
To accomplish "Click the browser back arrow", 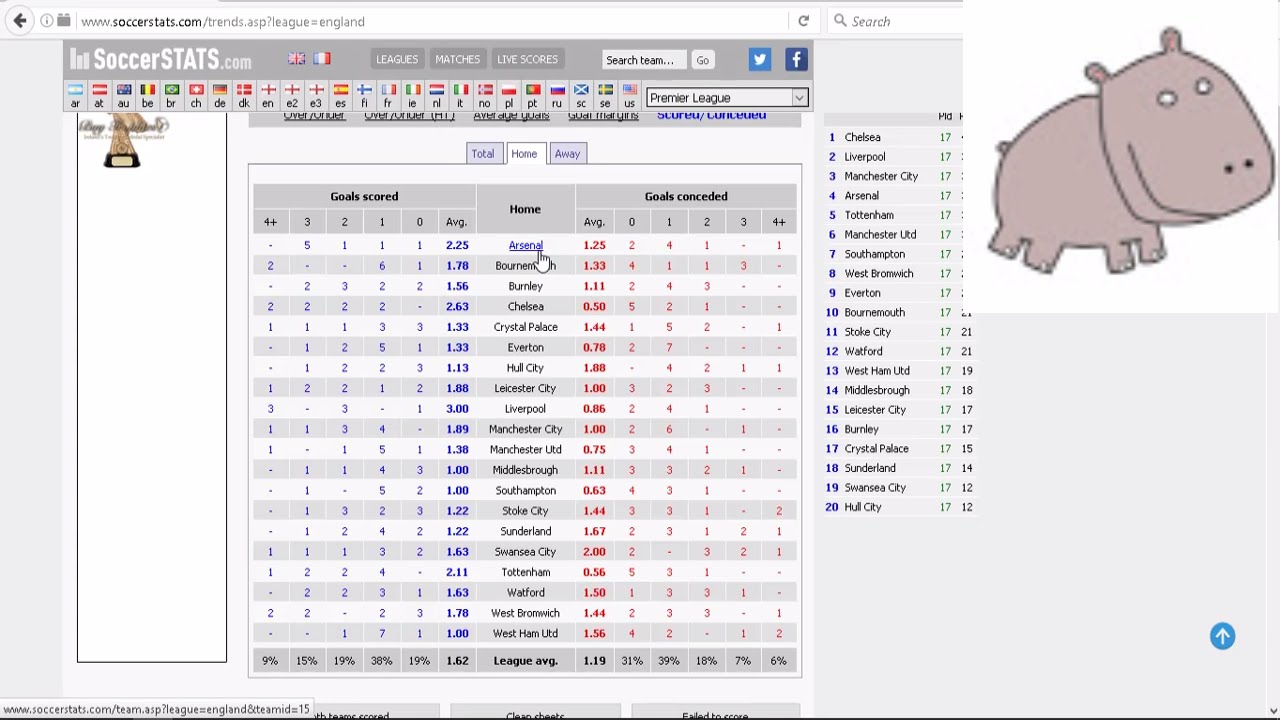I will pos(20,21).
